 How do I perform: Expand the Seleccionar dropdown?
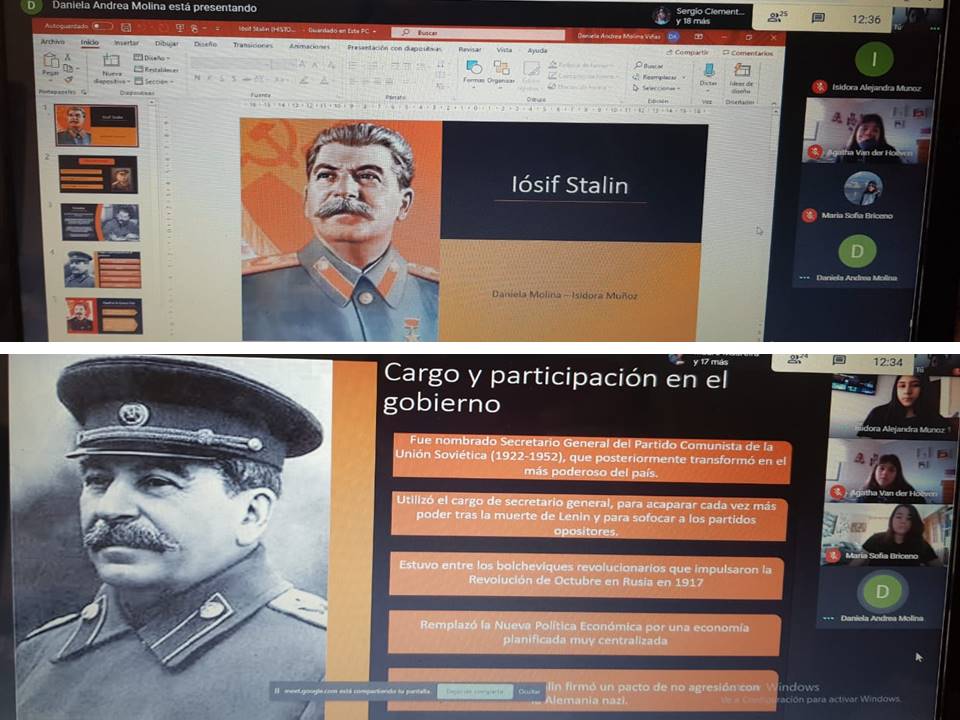[x=657, y=88]
